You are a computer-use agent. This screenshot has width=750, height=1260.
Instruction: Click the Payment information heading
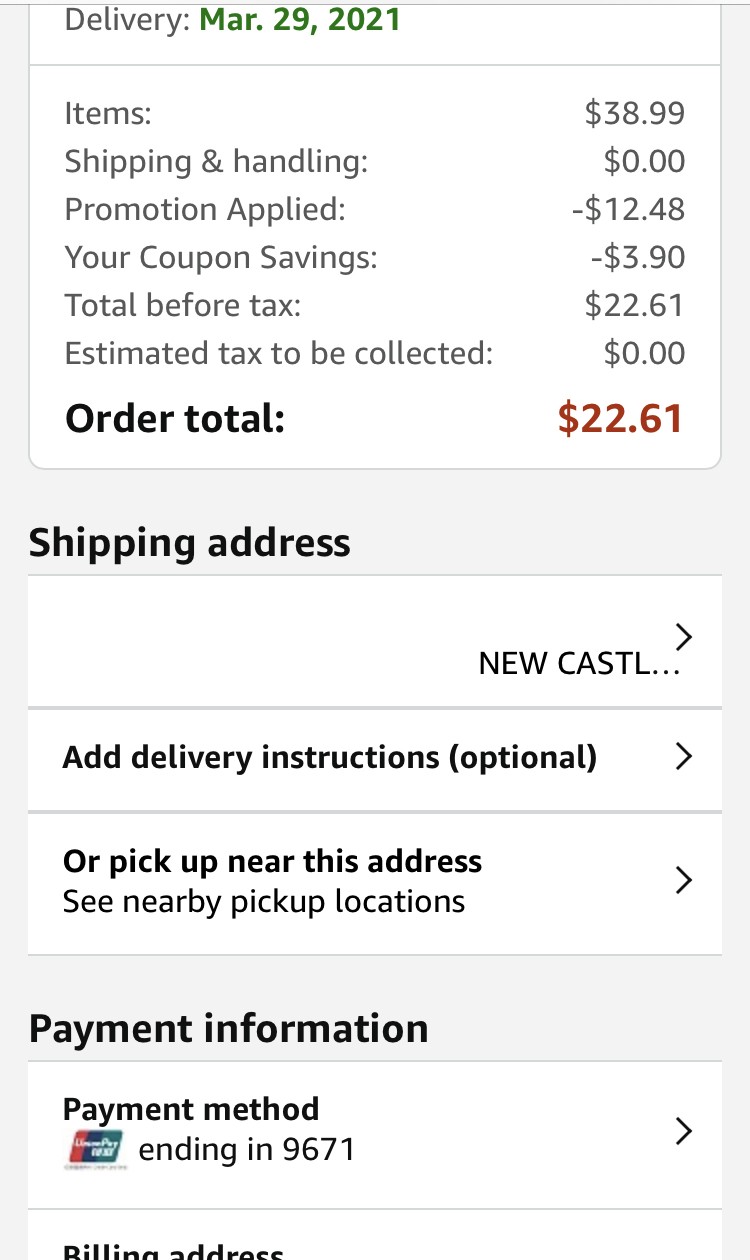click(x=228, y=1028)
